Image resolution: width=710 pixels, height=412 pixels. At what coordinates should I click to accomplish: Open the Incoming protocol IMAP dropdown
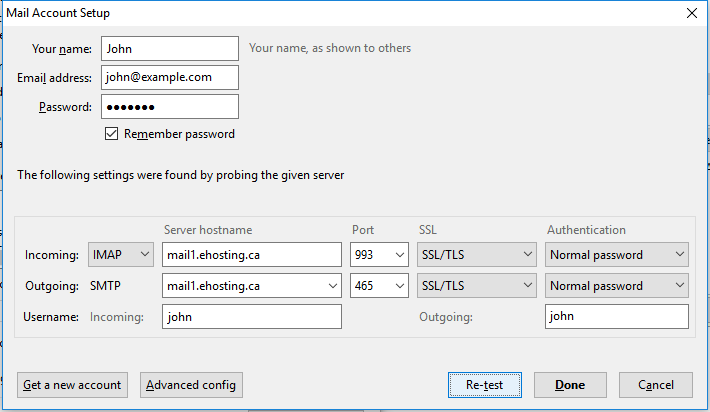(x=121, y=254)
